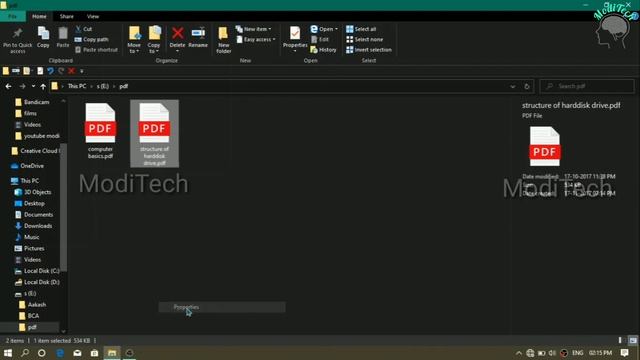640x360 pixels.
Task: Go forward in folder history
Action: tap(22, 87)
